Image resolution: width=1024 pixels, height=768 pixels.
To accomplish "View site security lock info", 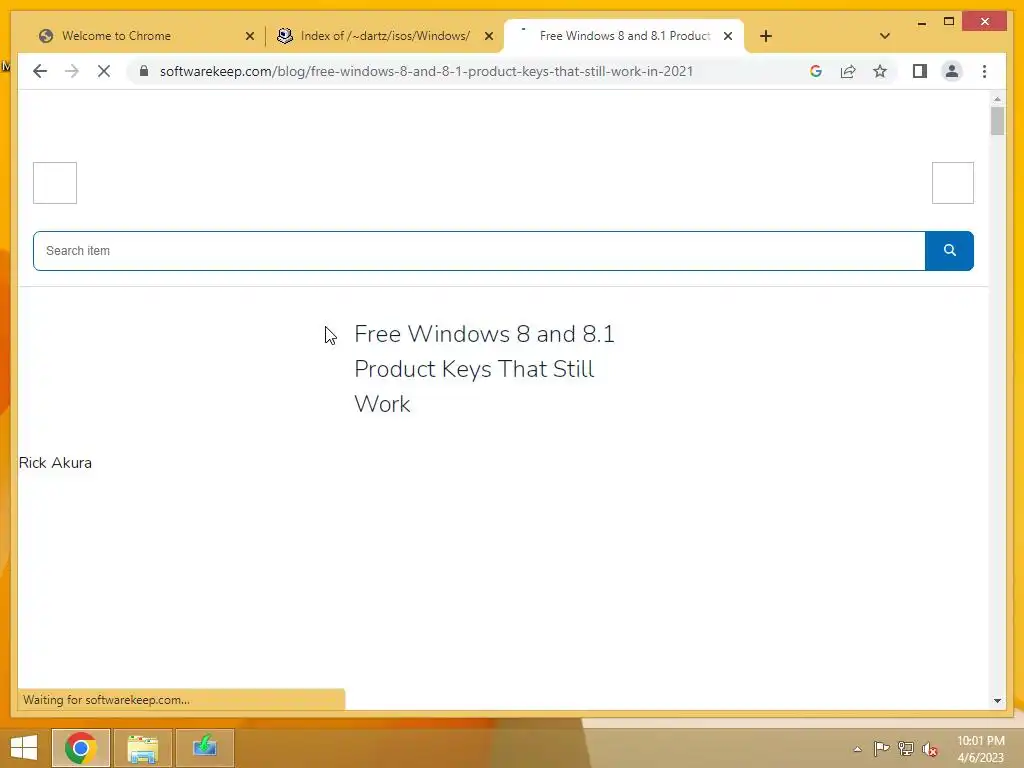I will [144, 71].
